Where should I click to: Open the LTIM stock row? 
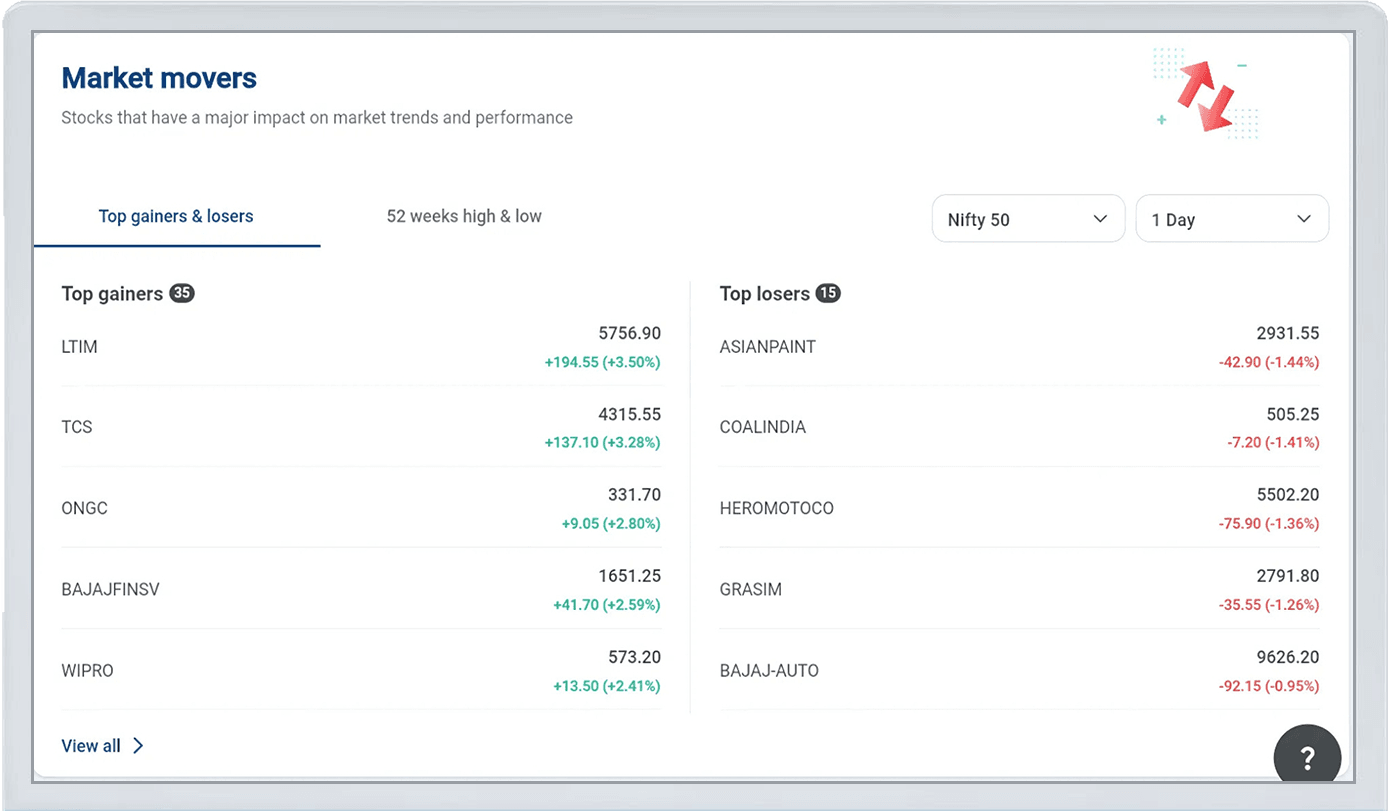tap(80, 347)
